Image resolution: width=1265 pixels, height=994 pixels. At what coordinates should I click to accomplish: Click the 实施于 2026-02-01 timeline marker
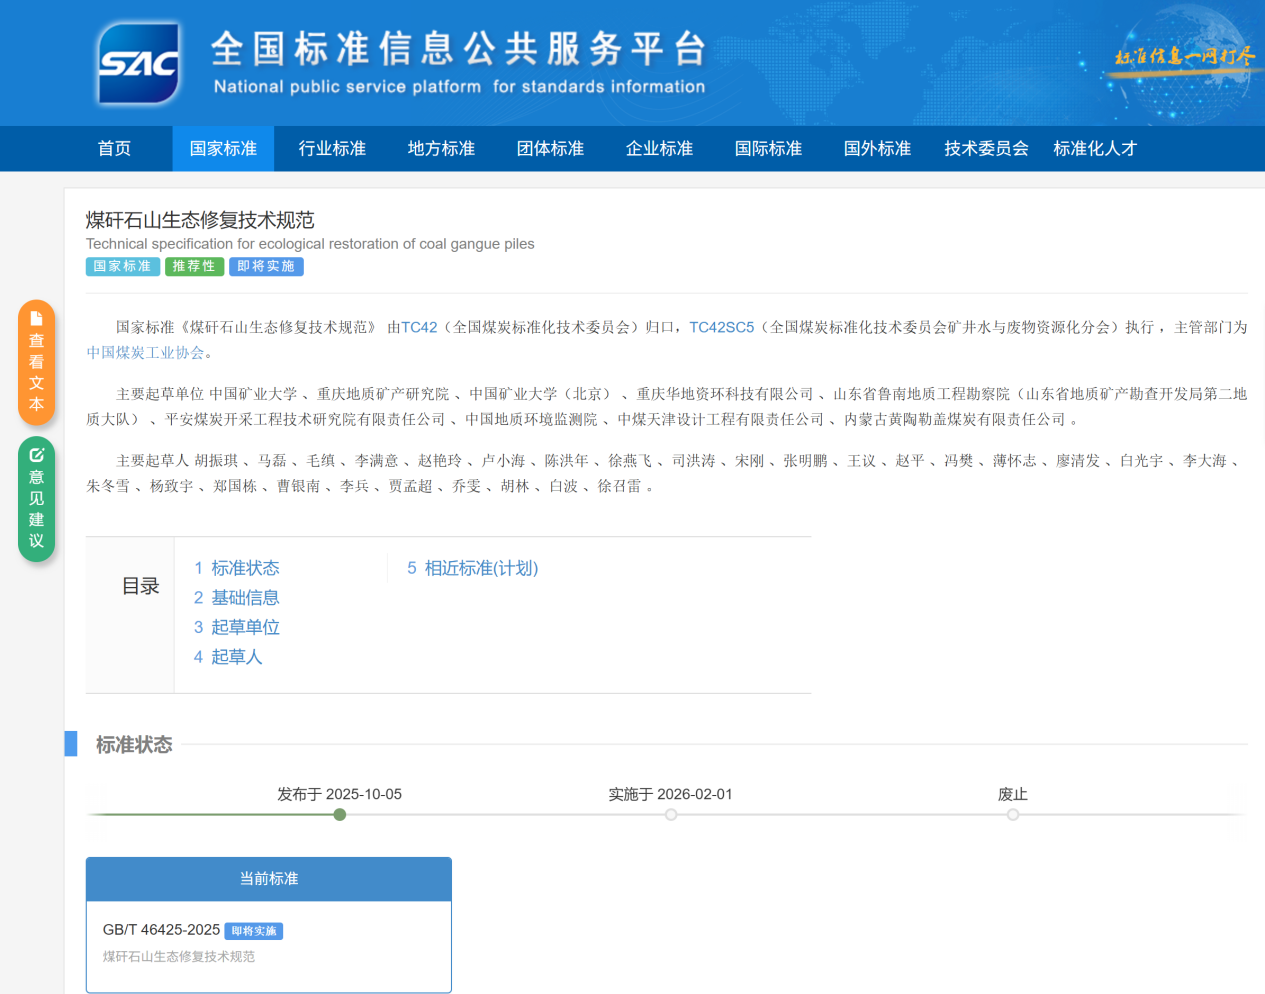tap(671, 815)
